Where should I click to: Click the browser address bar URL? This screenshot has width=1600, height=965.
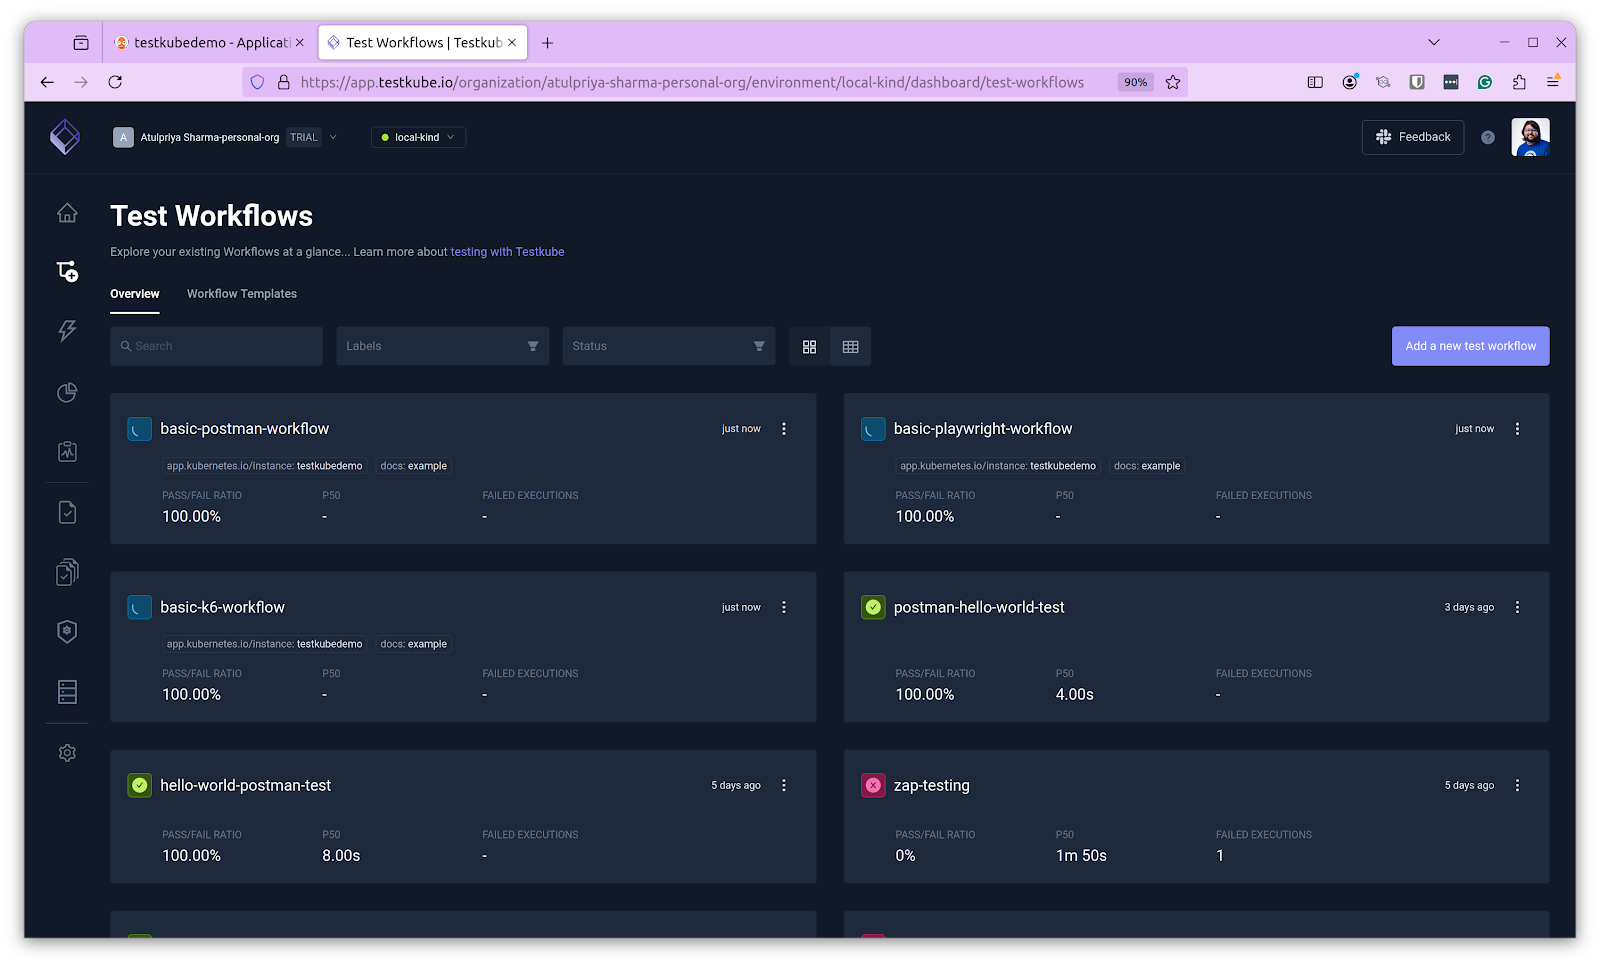(692, 82)
